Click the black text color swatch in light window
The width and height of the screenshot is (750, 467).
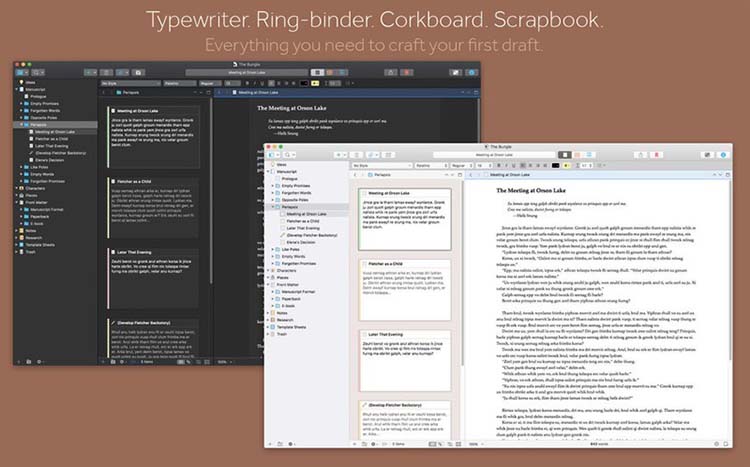point(555,166)
